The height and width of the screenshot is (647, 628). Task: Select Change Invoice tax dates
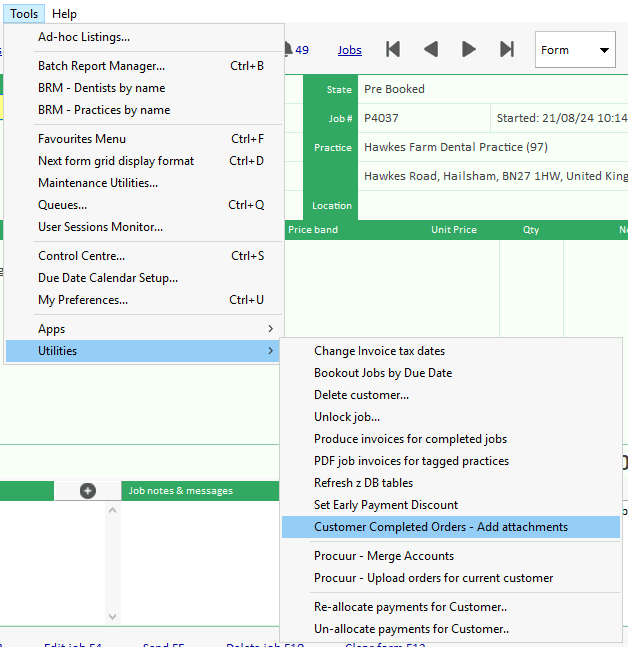coord(379,351)
